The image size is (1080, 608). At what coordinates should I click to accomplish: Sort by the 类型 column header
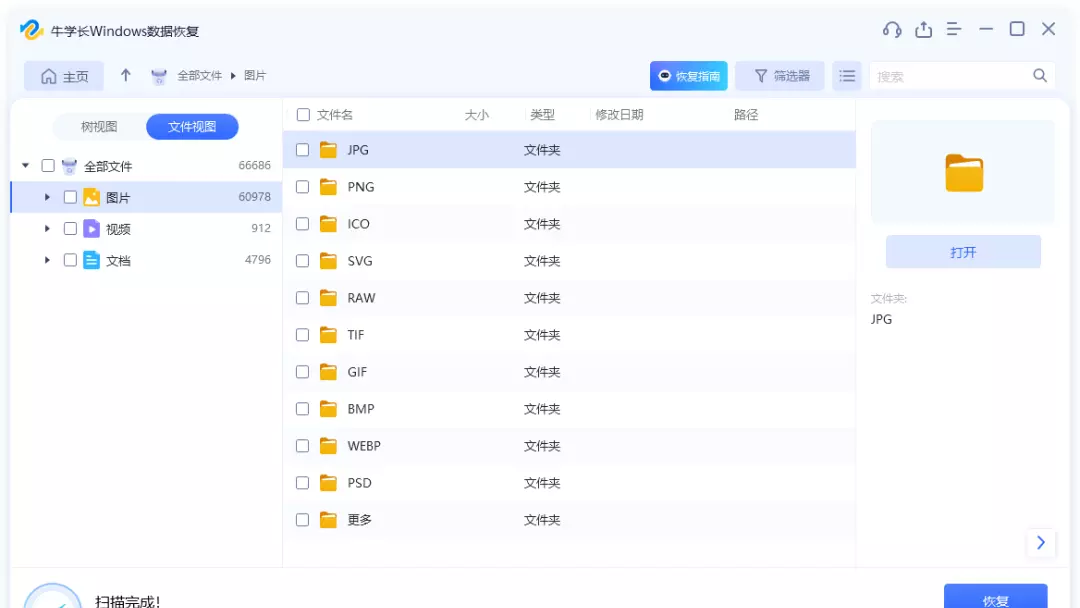tap(542, 115)
